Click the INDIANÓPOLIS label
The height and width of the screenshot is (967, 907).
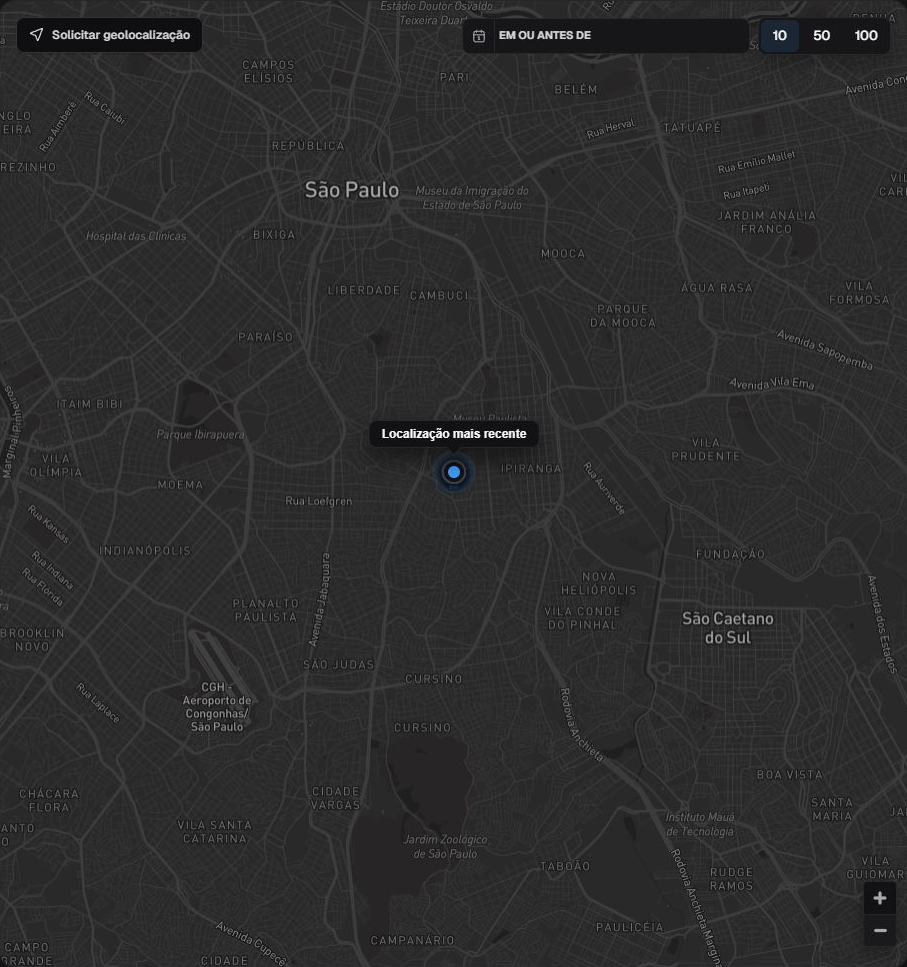click(145, 551)
